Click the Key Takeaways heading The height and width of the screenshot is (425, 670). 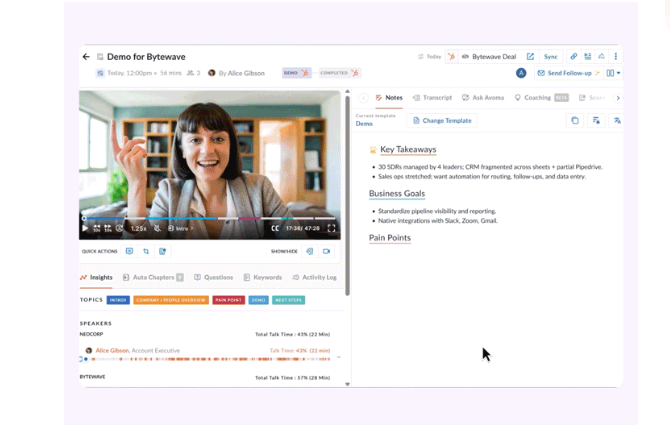click(408, 149)
